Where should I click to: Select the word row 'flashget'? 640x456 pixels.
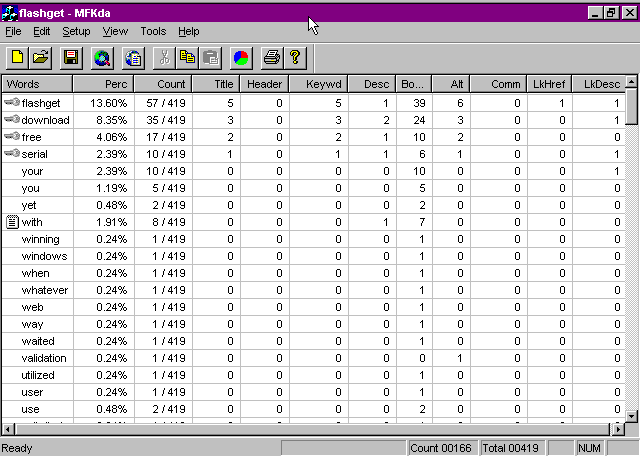pos(313,103)
